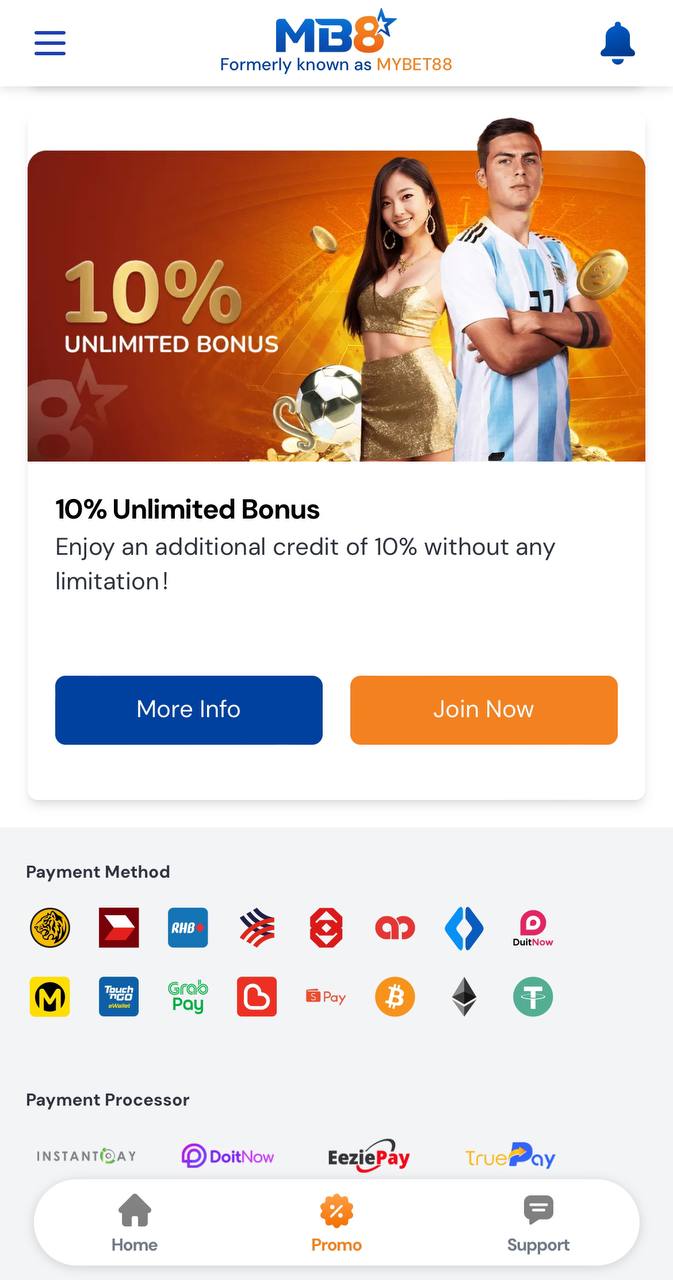
Task: Switch to the Promo tab
Action: coord(336,1224)
